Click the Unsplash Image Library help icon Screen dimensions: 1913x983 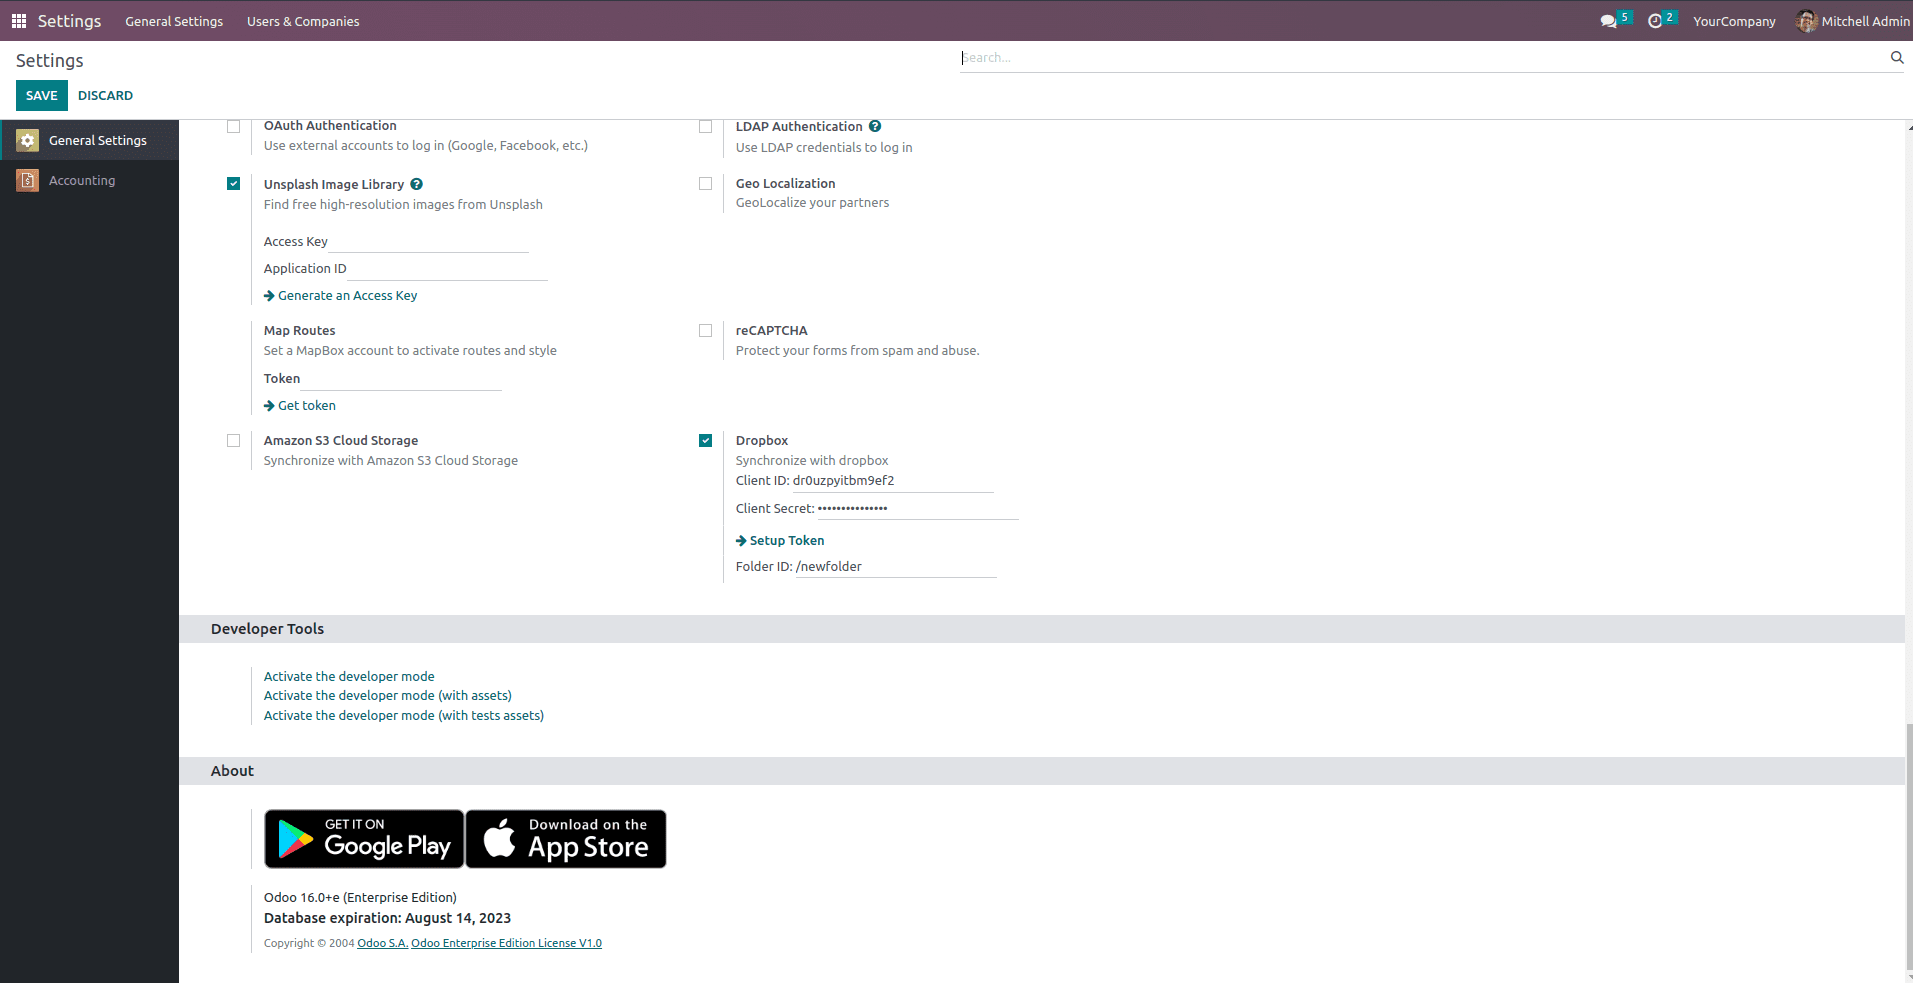point(417,184)
